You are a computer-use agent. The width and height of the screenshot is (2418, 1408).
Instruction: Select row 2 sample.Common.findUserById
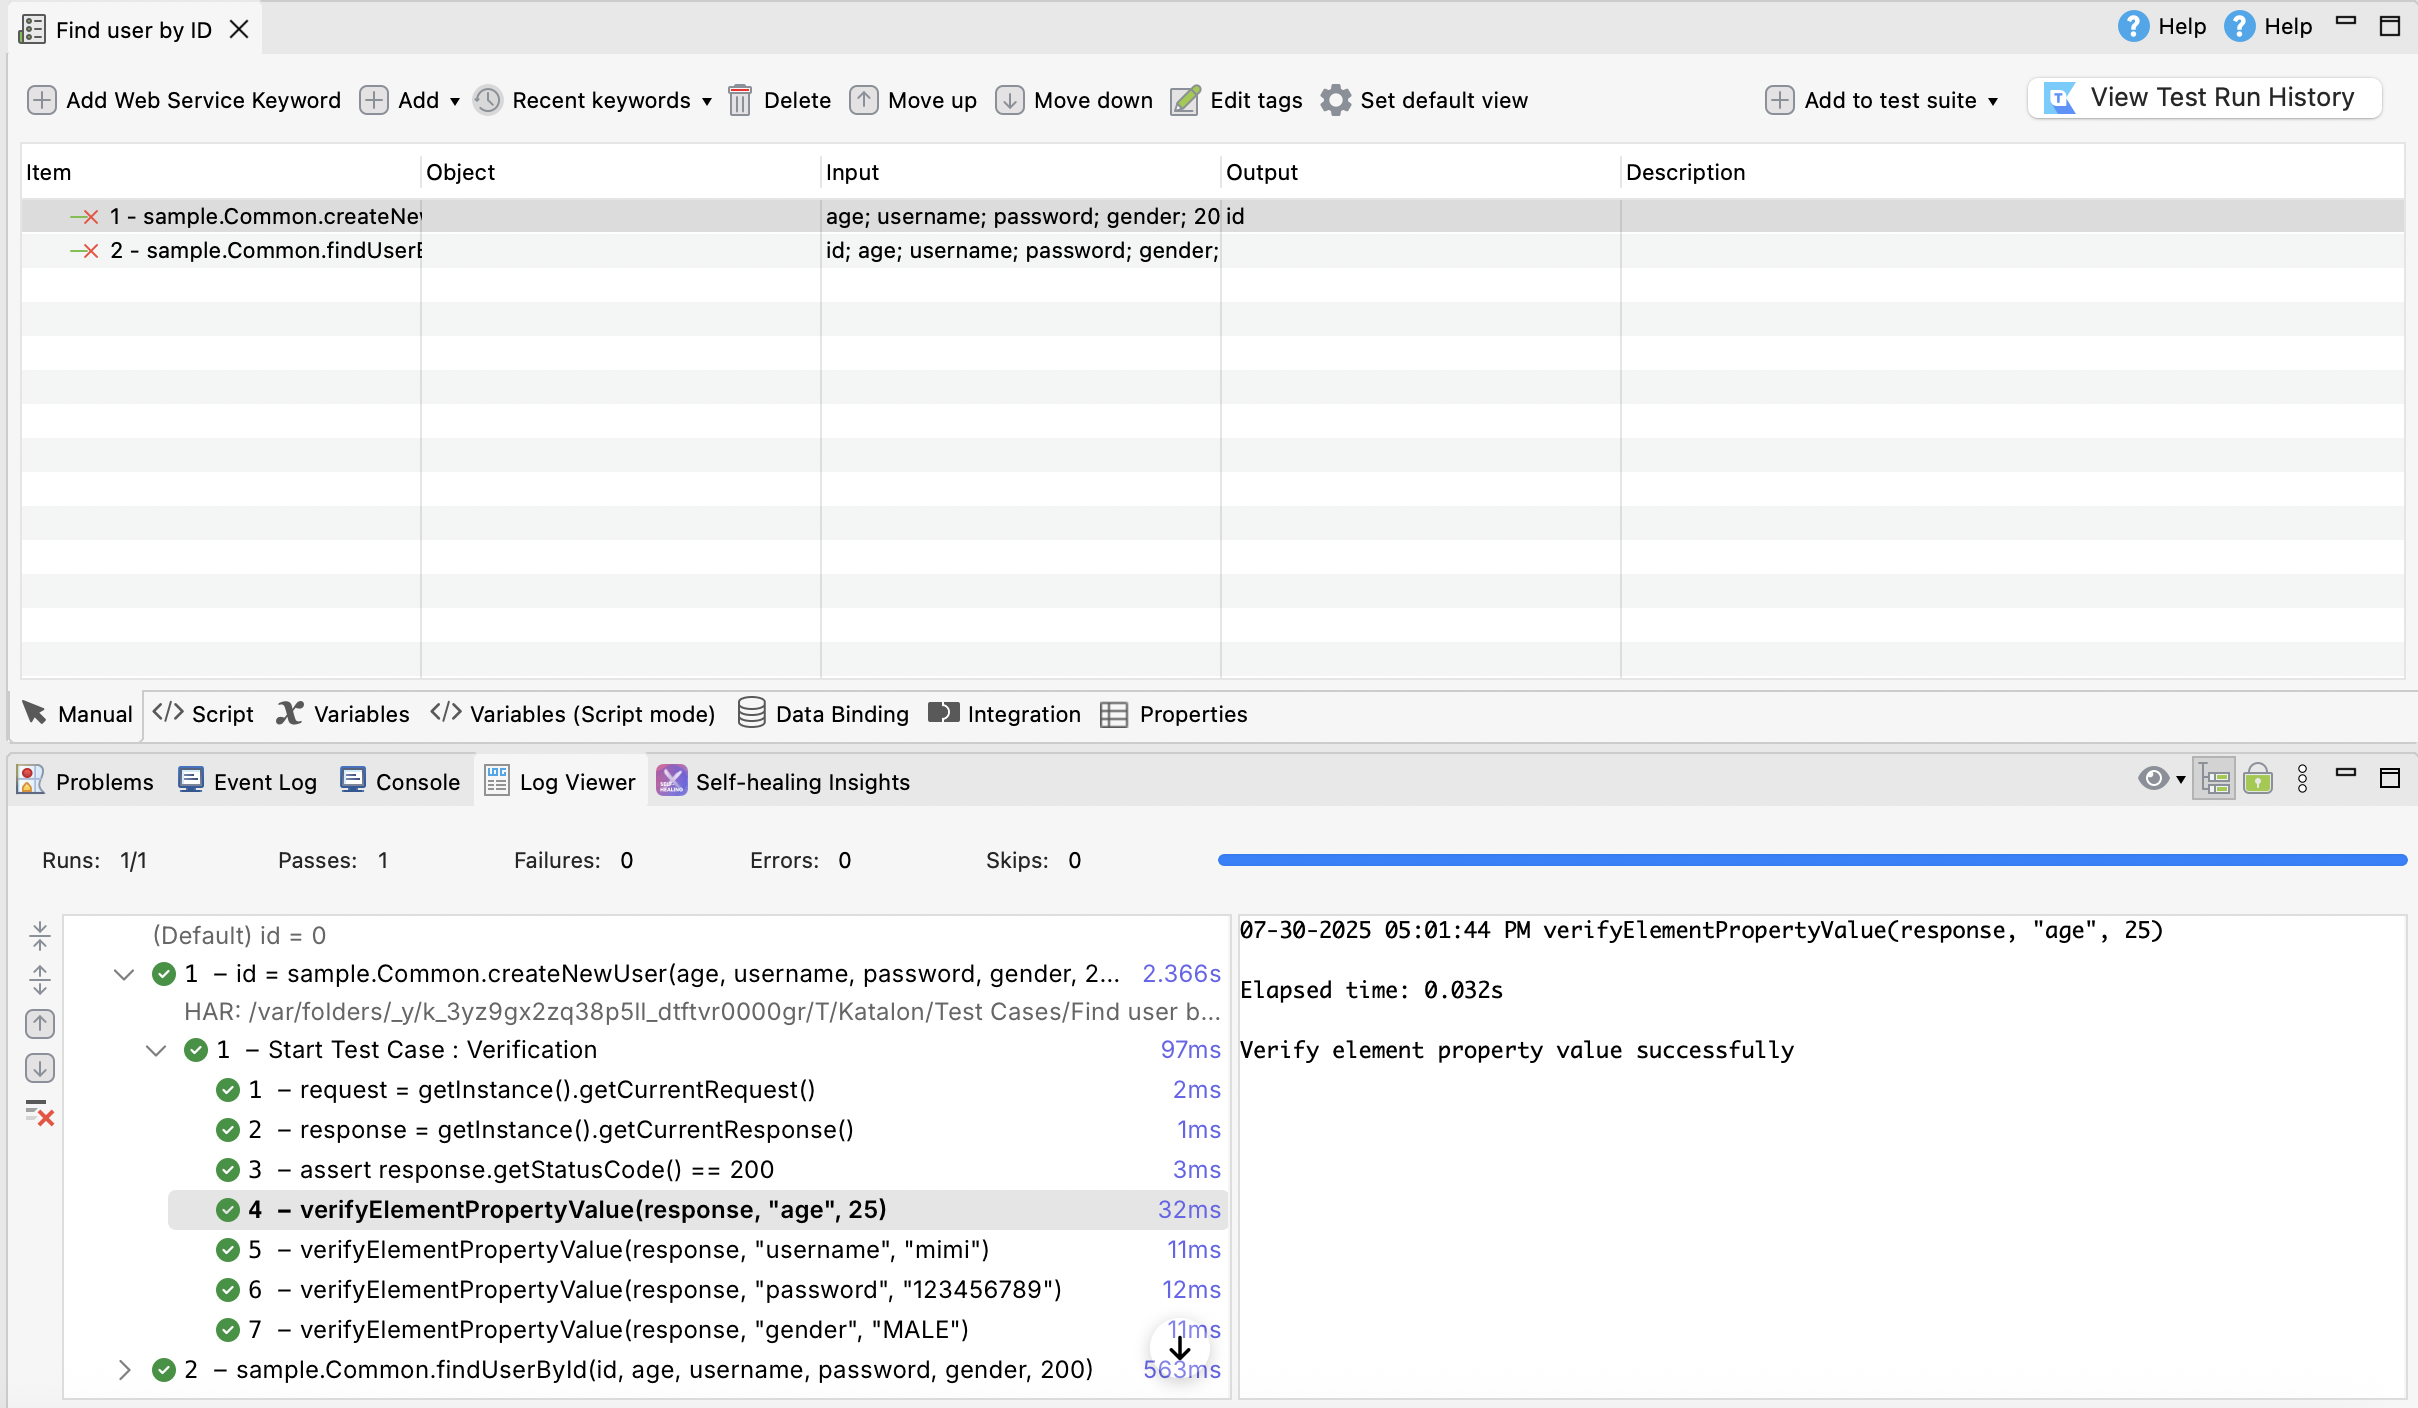click(x=1212, y=250)
